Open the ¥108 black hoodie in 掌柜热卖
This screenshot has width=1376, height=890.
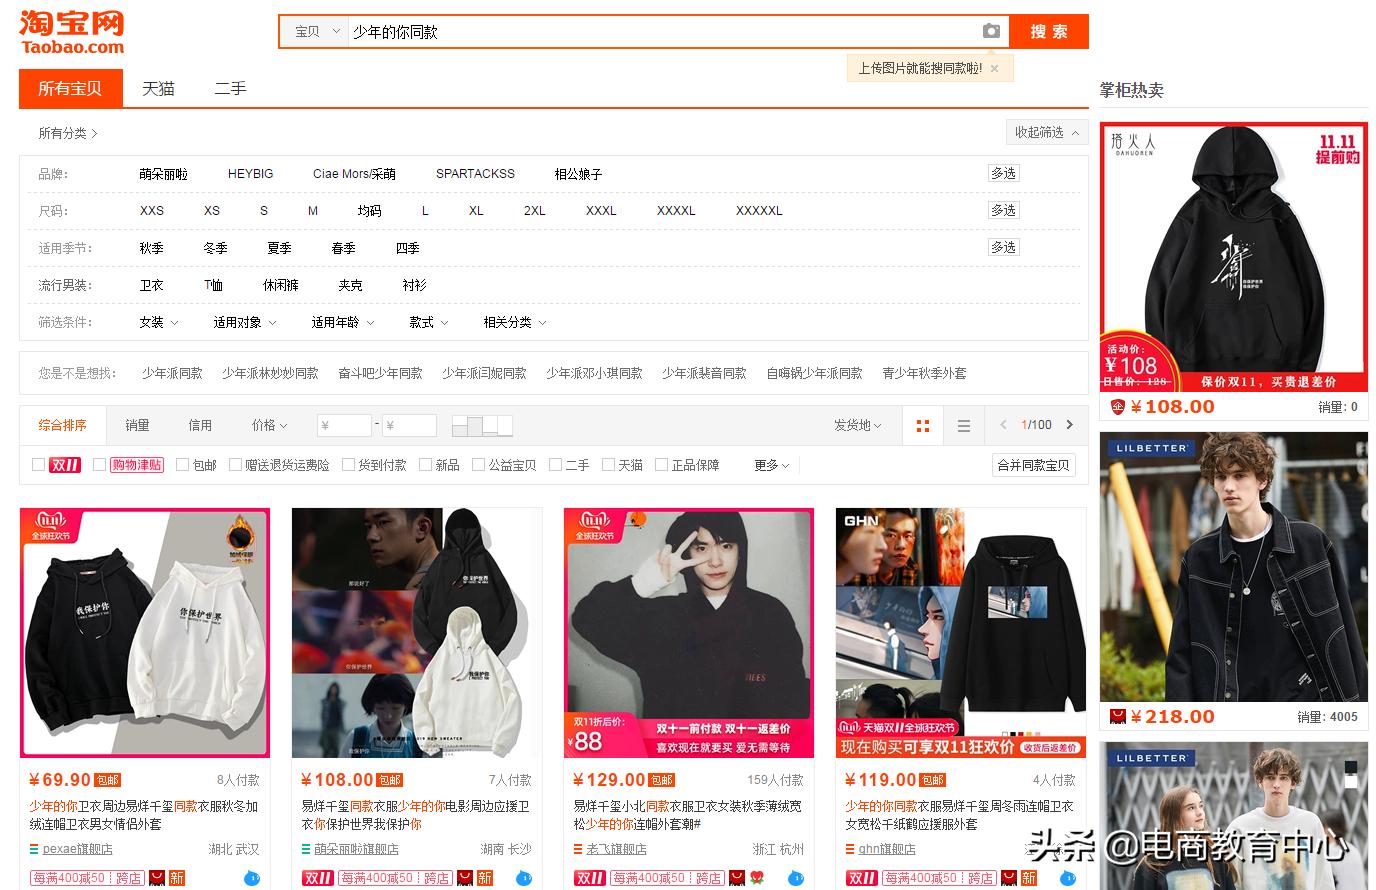1233,255
